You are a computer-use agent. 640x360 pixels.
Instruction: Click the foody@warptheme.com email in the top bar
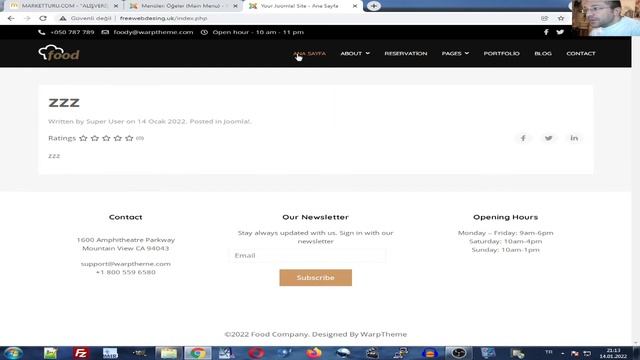tap(153, 32)
